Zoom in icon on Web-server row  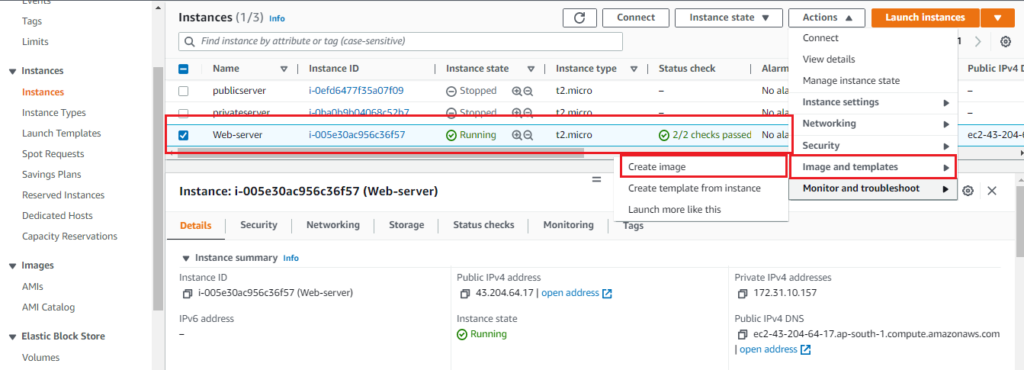pos(517,135)
